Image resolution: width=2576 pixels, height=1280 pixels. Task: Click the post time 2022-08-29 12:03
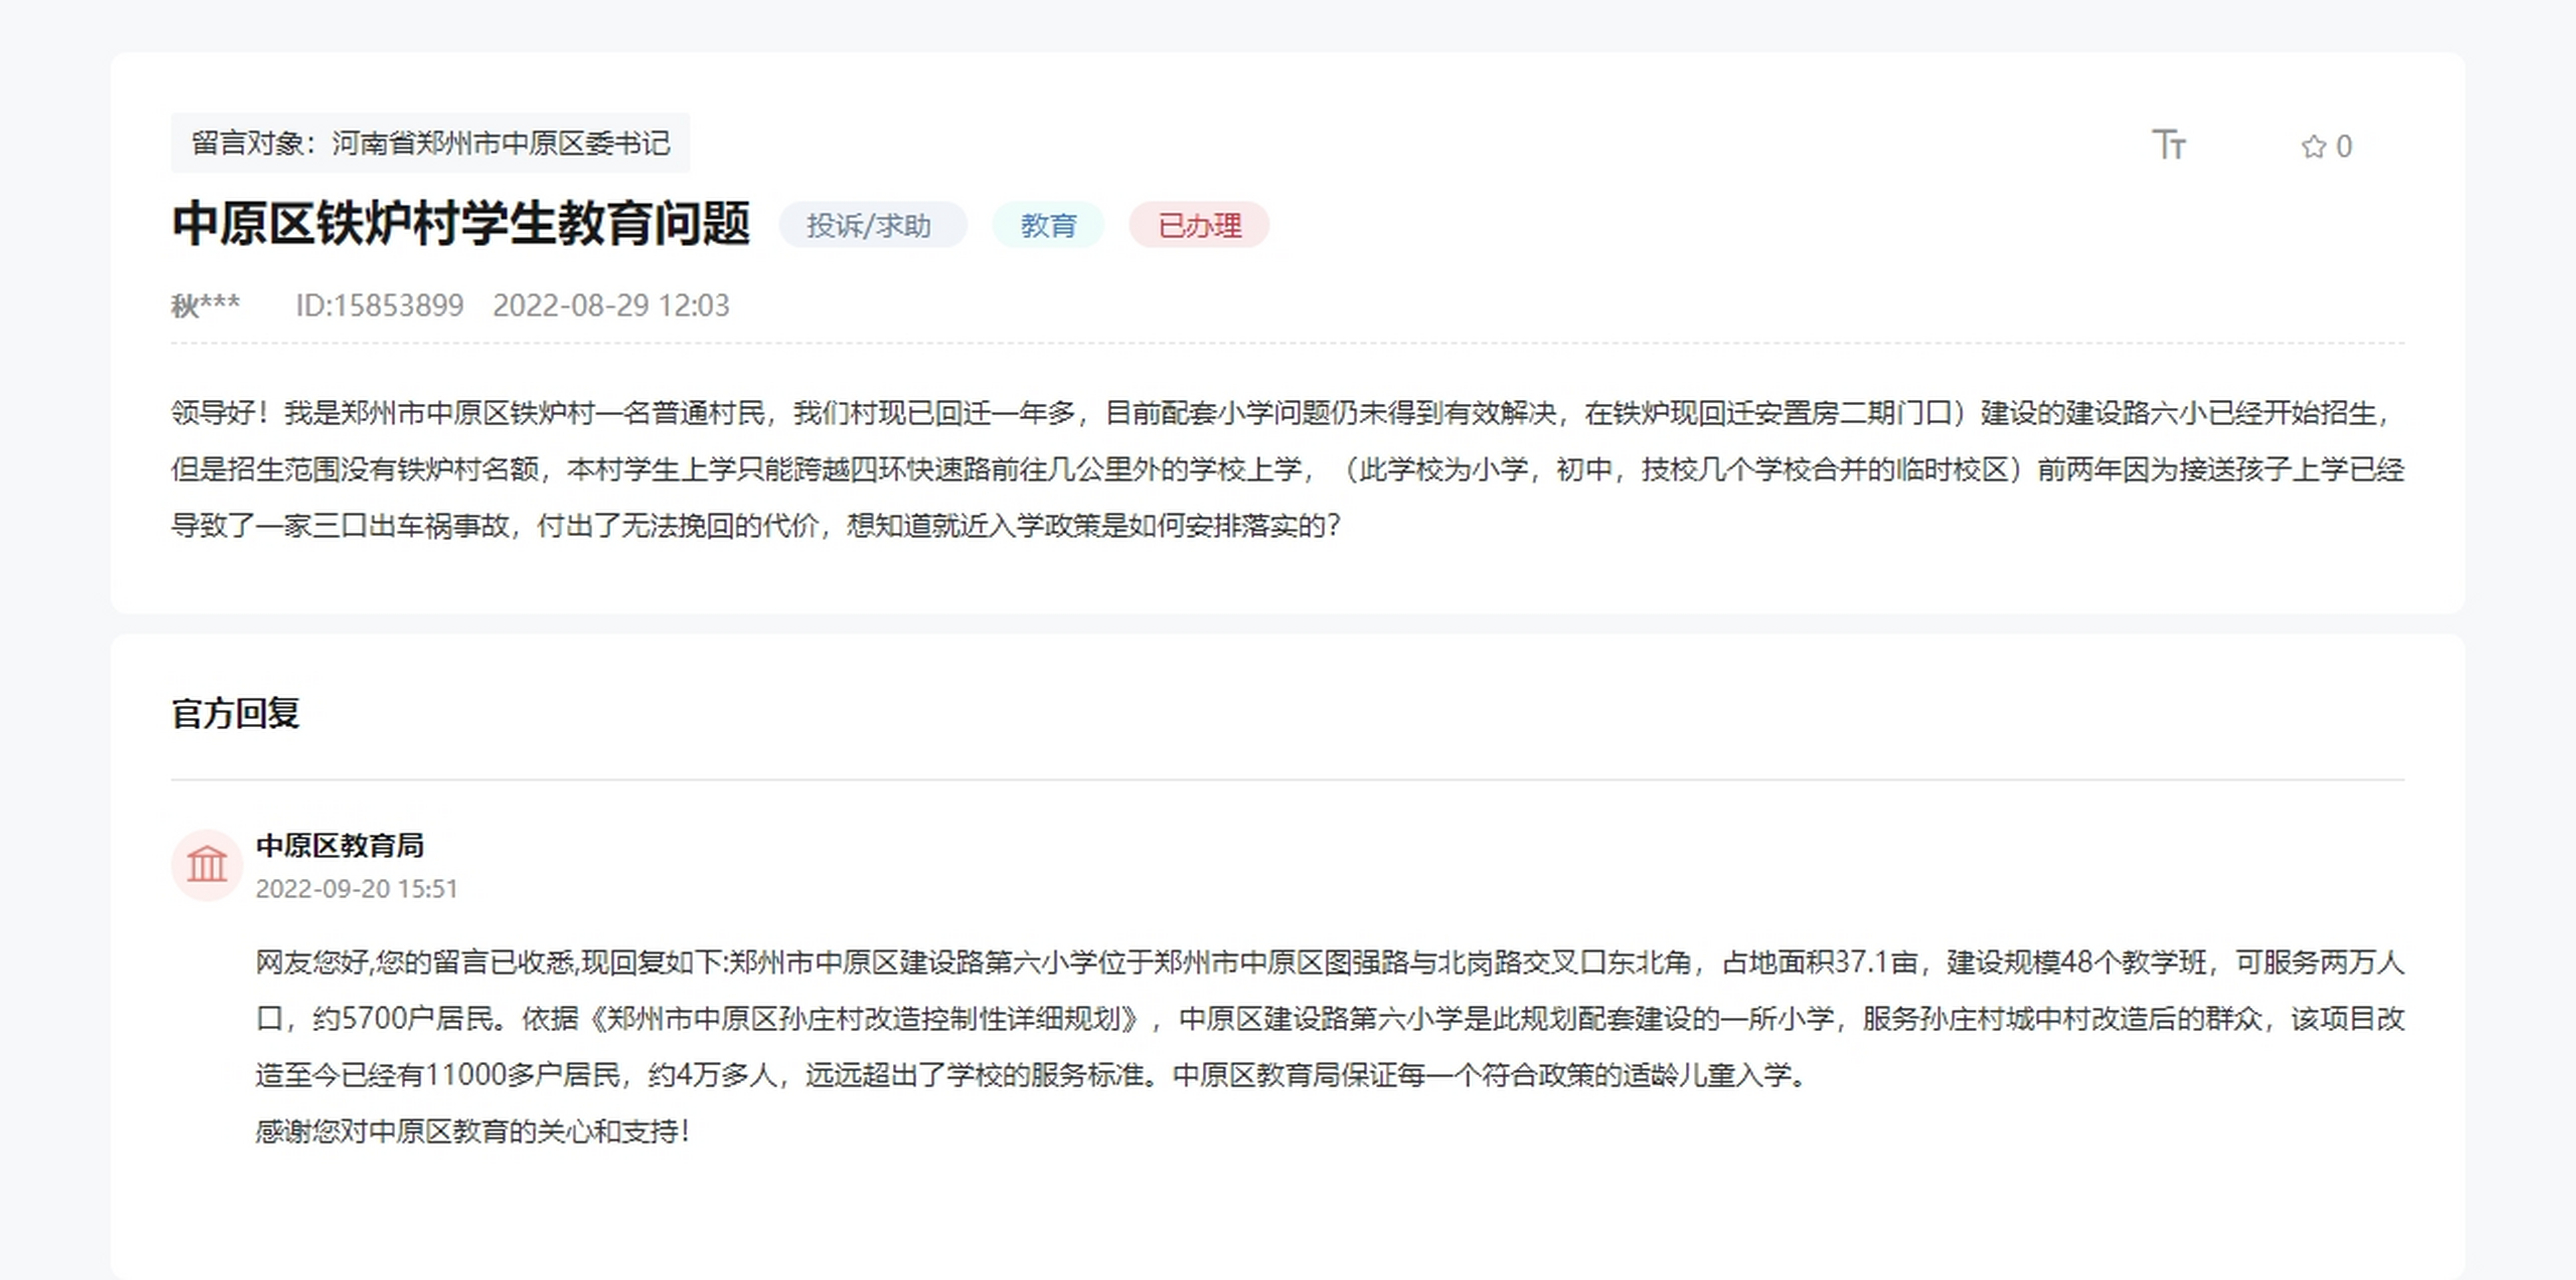click(611, 305)
